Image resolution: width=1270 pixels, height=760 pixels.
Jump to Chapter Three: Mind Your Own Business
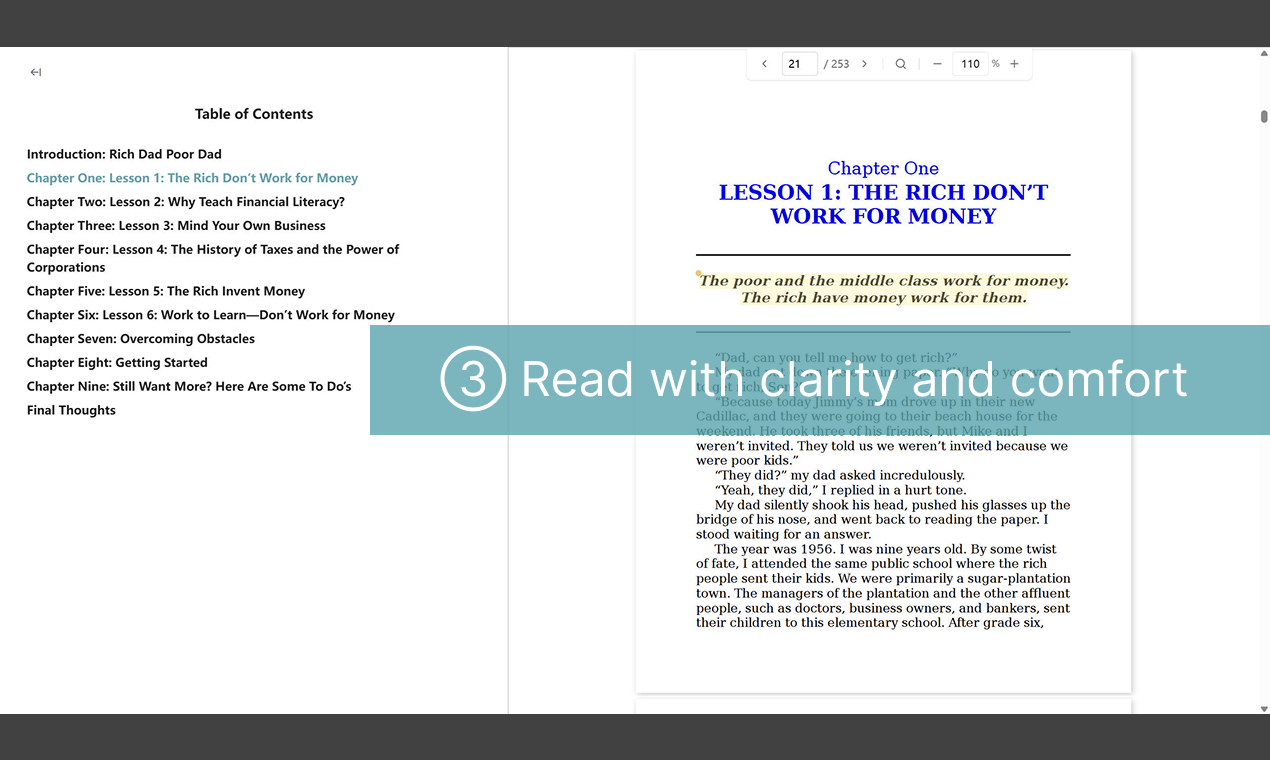(x=176, y=226)
